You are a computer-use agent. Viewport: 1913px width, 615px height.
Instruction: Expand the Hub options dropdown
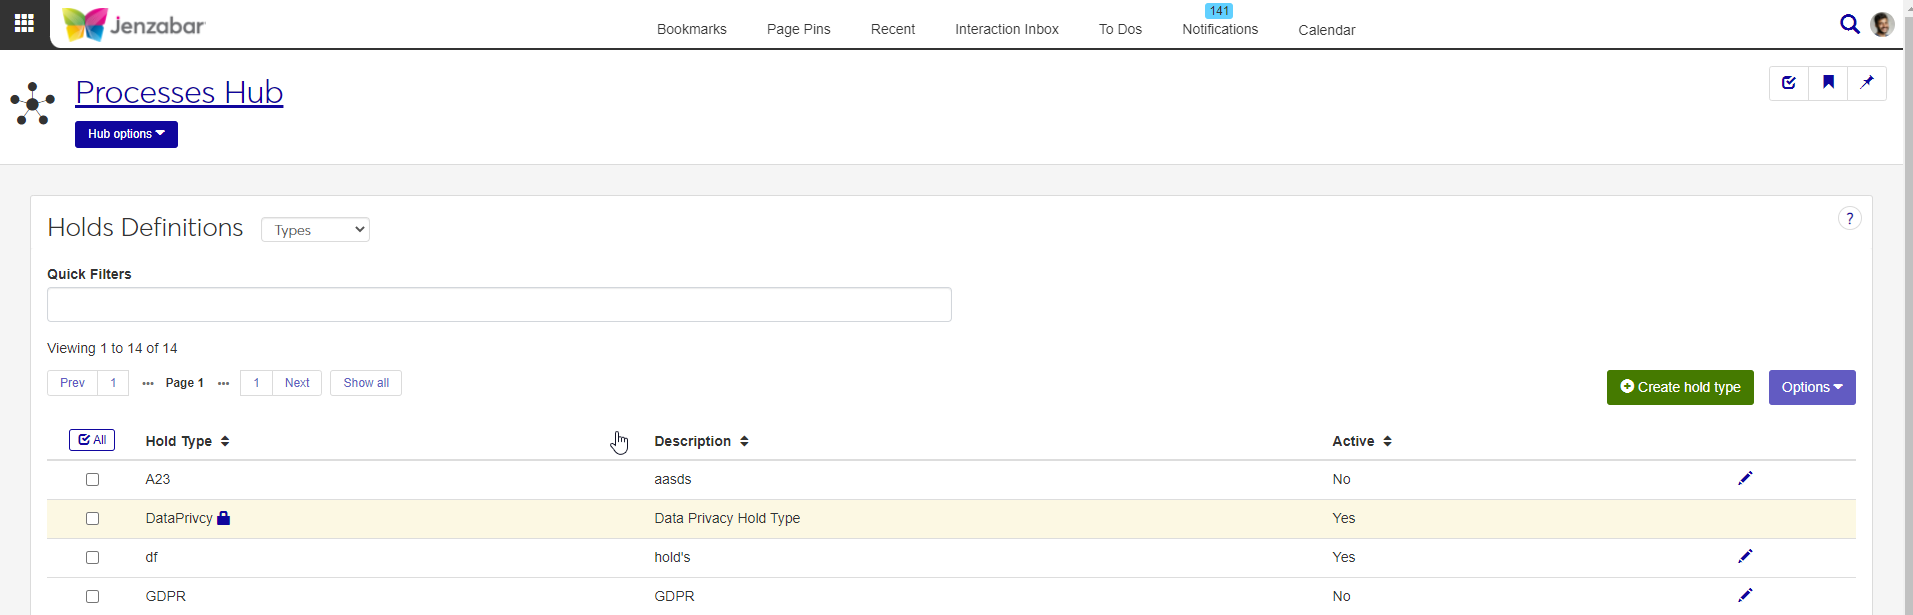pos(126,134)
